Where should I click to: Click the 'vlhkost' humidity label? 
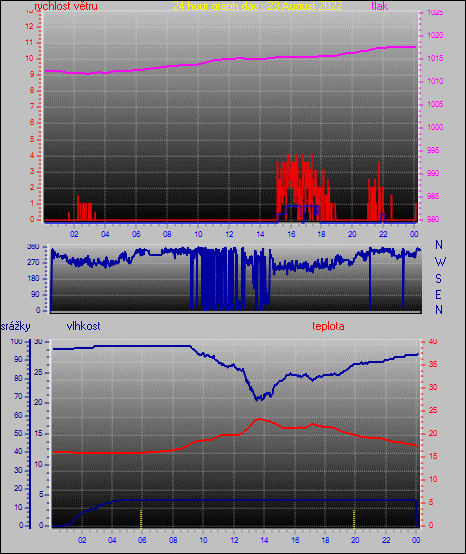83,326
